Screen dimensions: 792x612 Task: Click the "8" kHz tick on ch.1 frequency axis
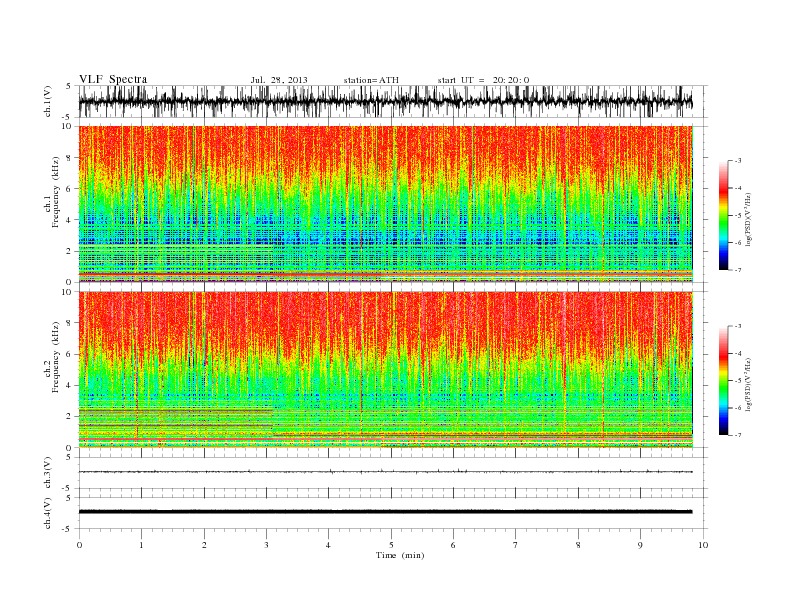click(69, 158)
